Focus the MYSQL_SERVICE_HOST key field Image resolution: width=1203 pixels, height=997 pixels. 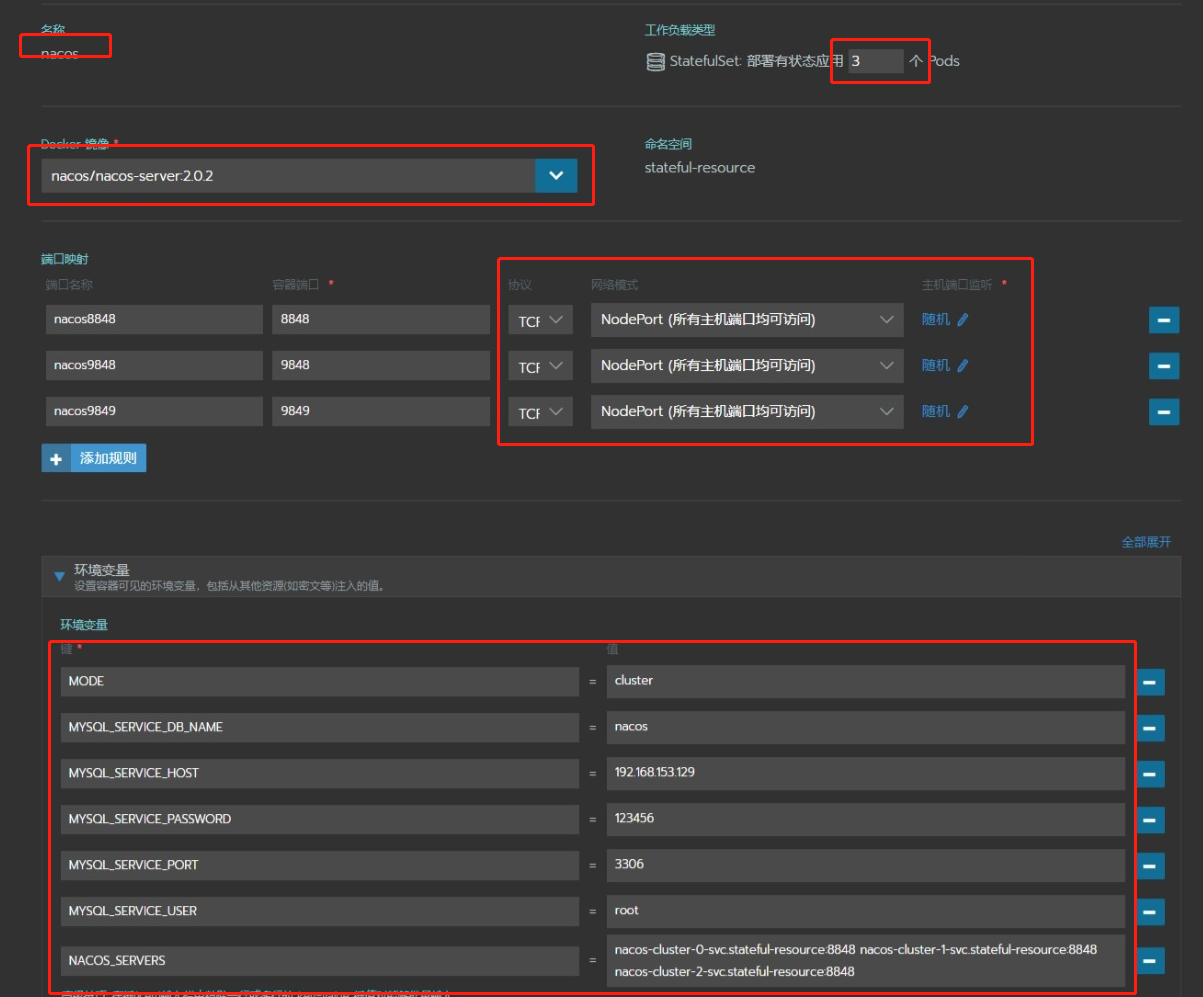320,774
